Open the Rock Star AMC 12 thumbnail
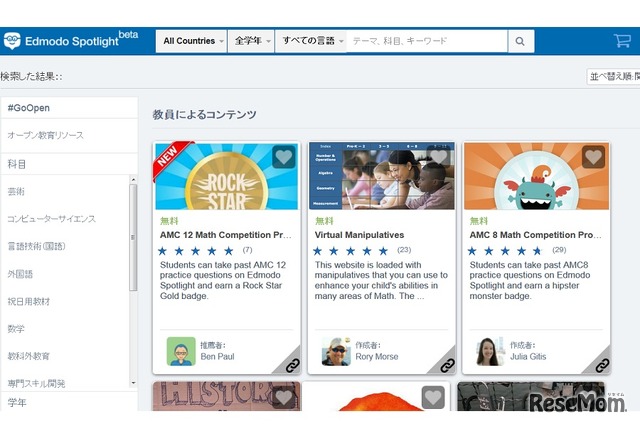 click(x=227, y=176)
